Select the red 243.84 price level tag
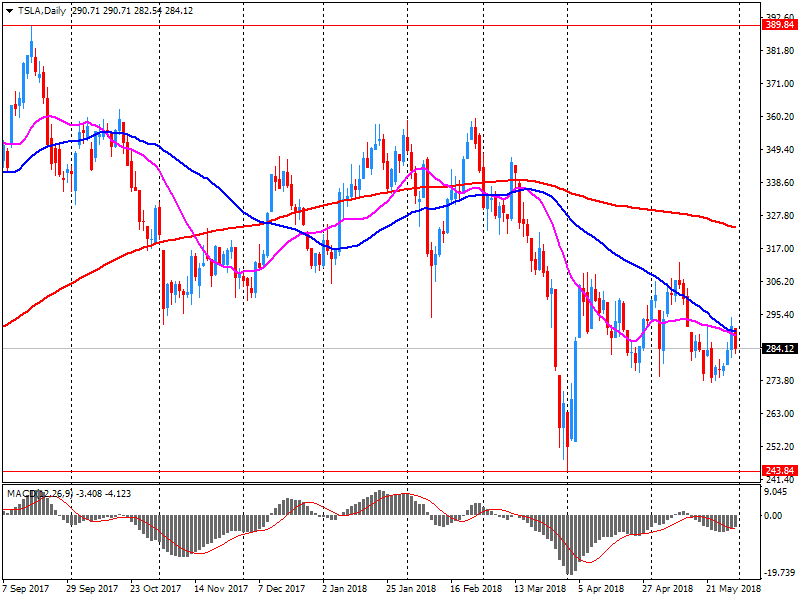This screenshot has height=600, width=800. (779, 471)
